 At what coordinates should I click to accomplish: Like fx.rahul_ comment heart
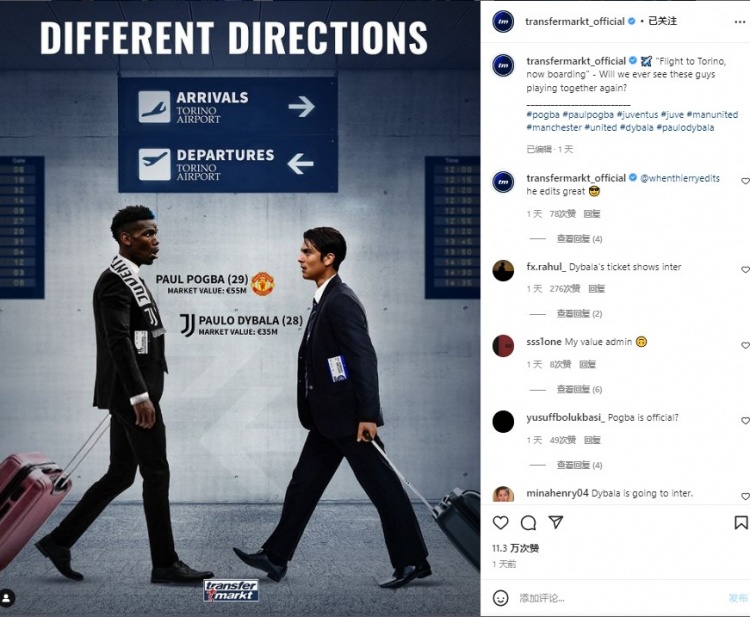point(745,270)
